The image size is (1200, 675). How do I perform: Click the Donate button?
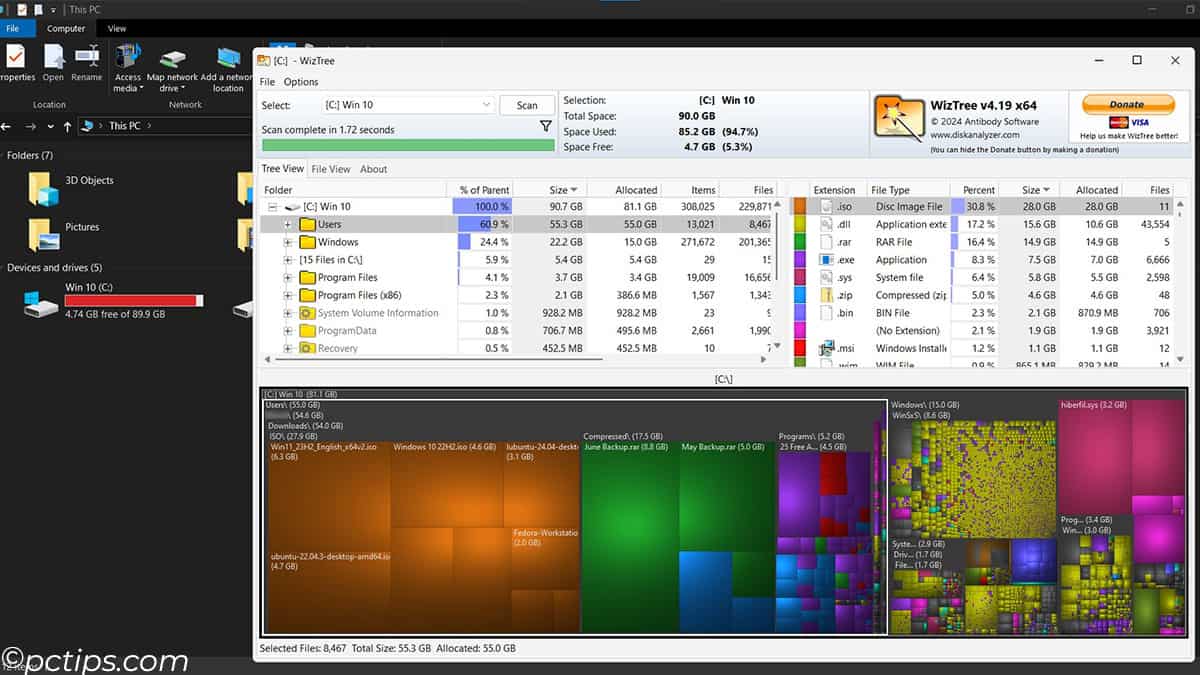click(x=1128, y=103)
